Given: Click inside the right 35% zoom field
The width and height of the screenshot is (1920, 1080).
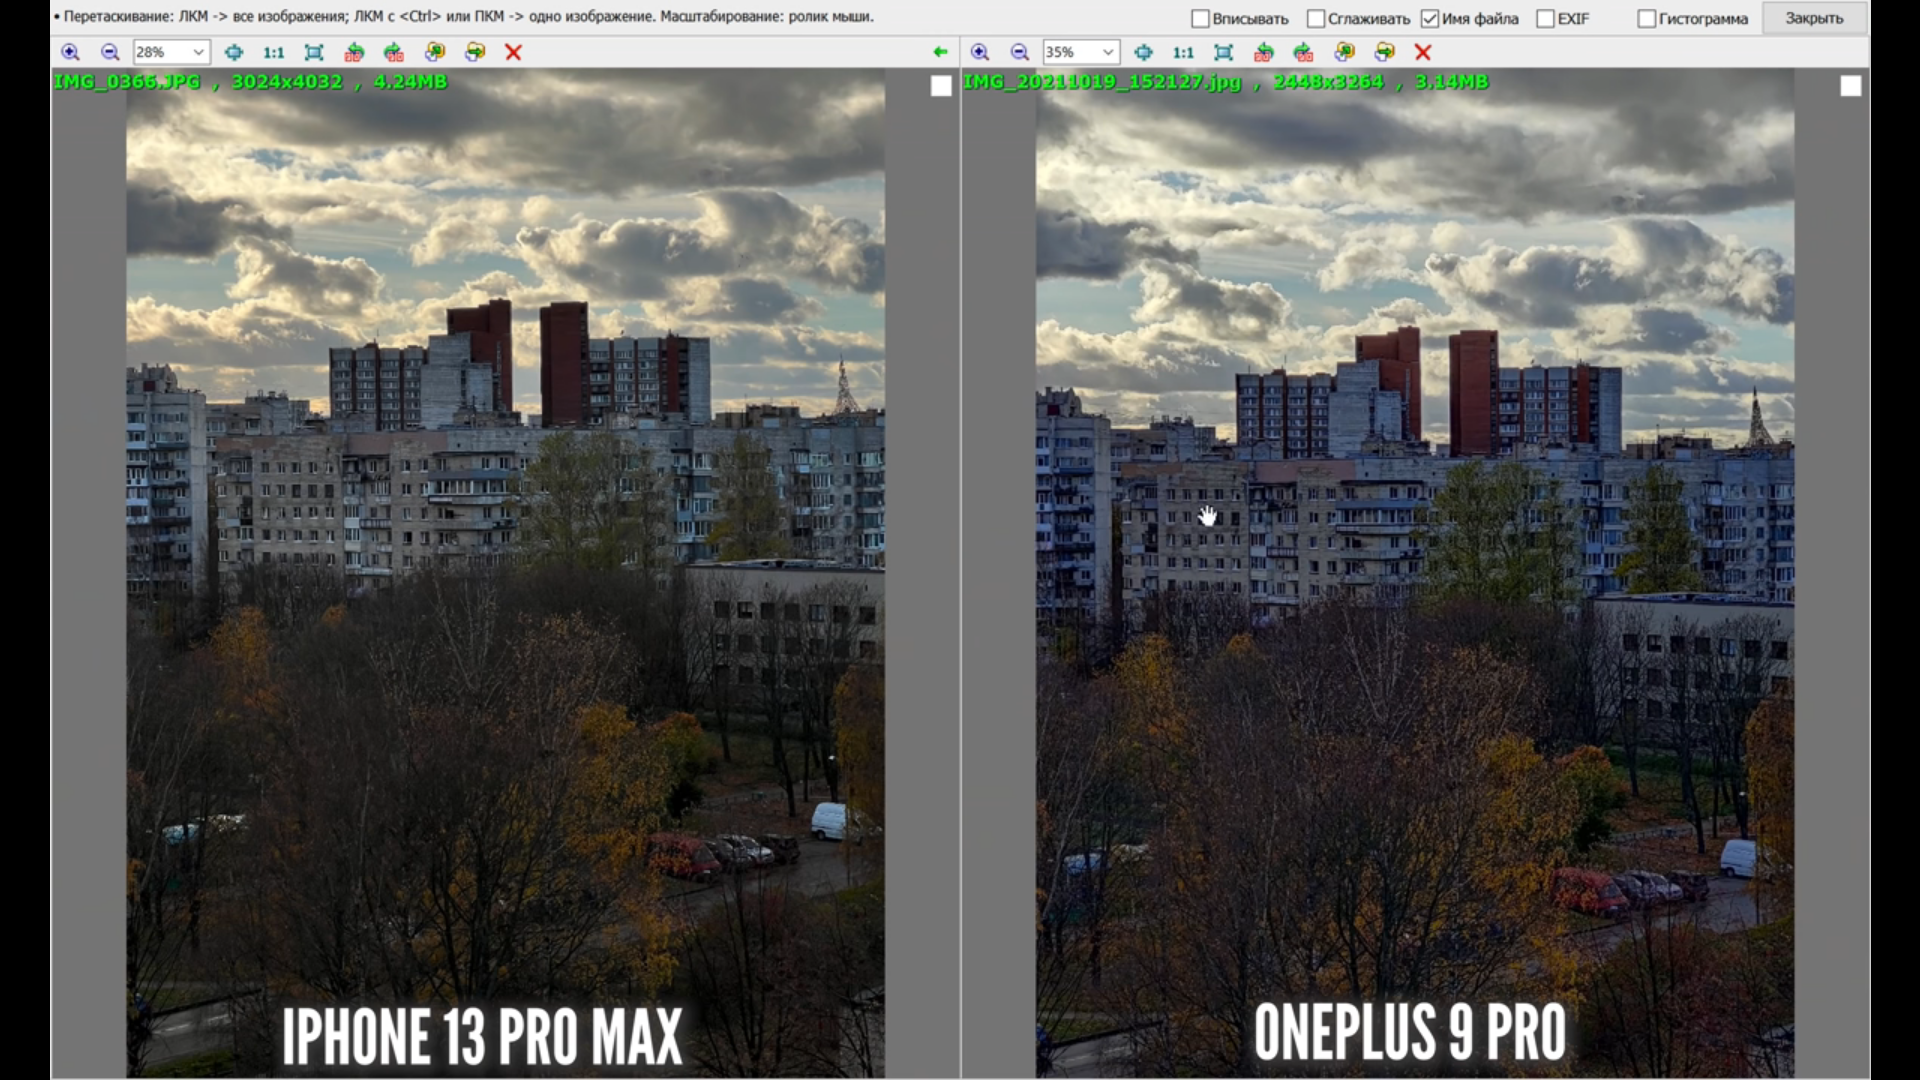Looking at the screenshot, I should [x=1070, y=52].
